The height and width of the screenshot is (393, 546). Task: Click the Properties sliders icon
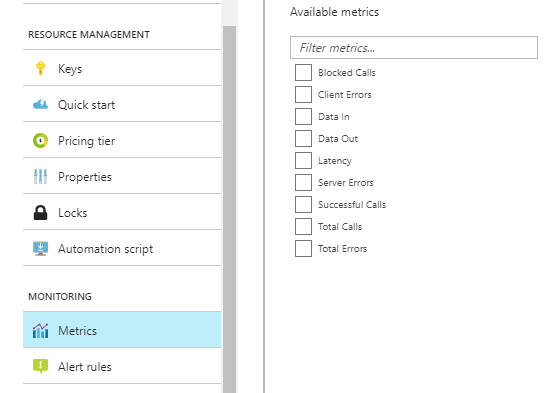40,176
